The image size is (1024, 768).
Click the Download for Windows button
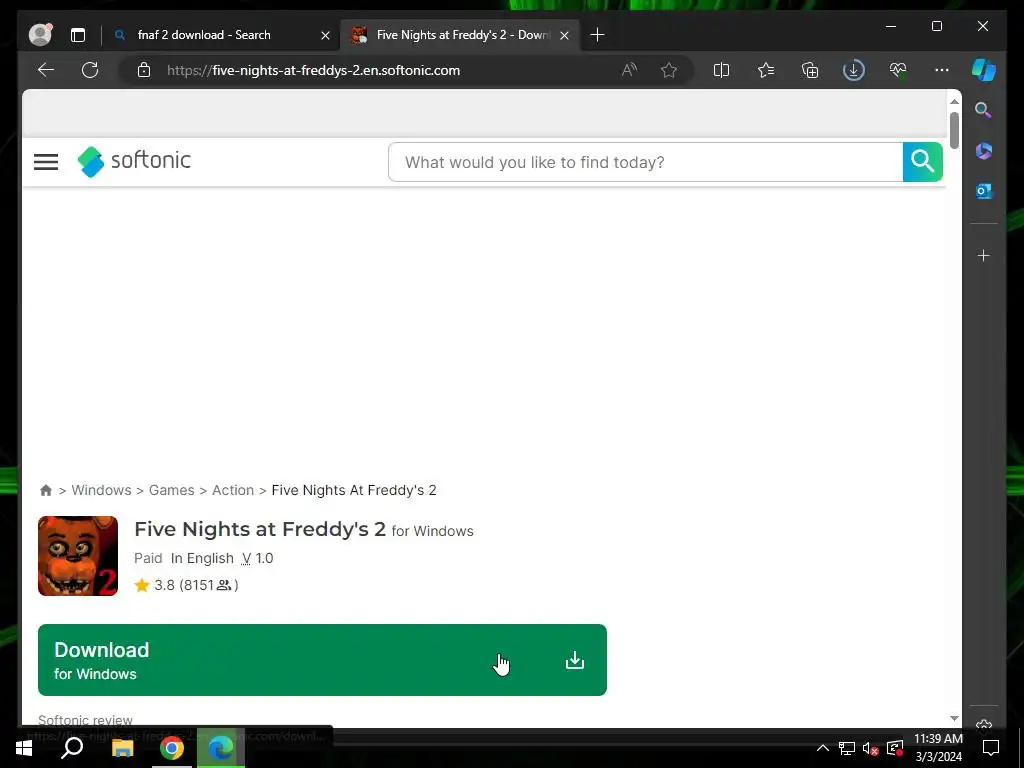pyautogui.click(x=322, y=660)
